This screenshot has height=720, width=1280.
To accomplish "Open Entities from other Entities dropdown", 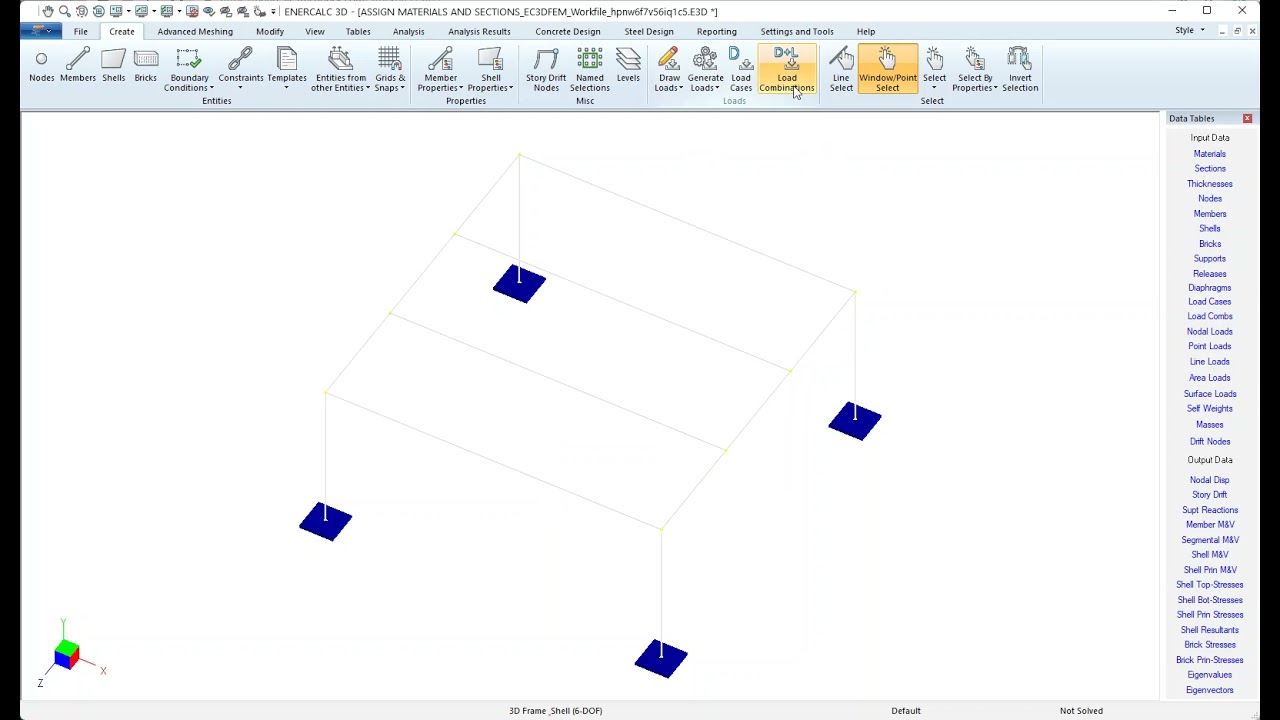I will [x=340, y=70].
